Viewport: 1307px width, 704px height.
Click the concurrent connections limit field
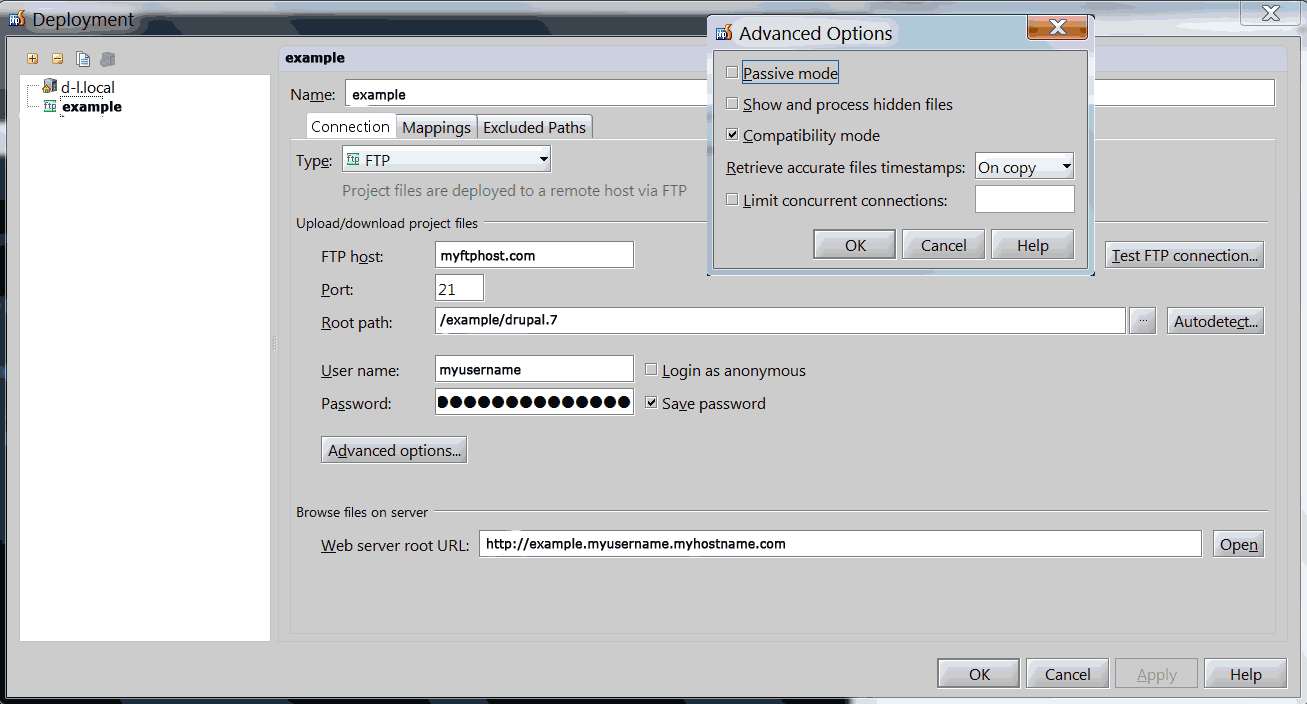(1024, 199)
